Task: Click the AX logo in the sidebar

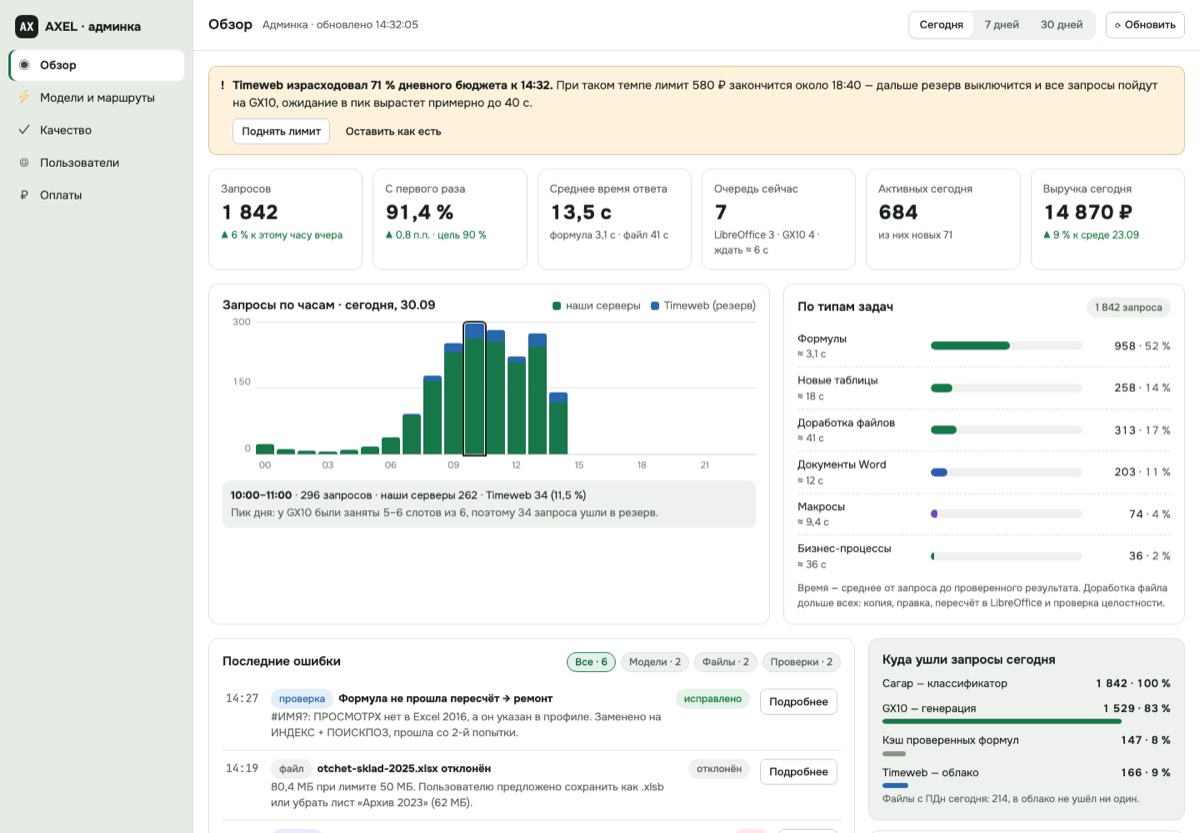Action: [x=26, y=27]
